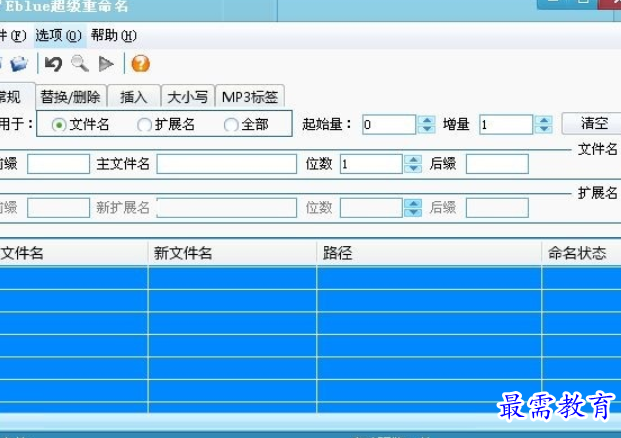This screenshot has height=438, width=621.
Task: Open the 帮助(H) menu
Action: click(x=114, y=36)
